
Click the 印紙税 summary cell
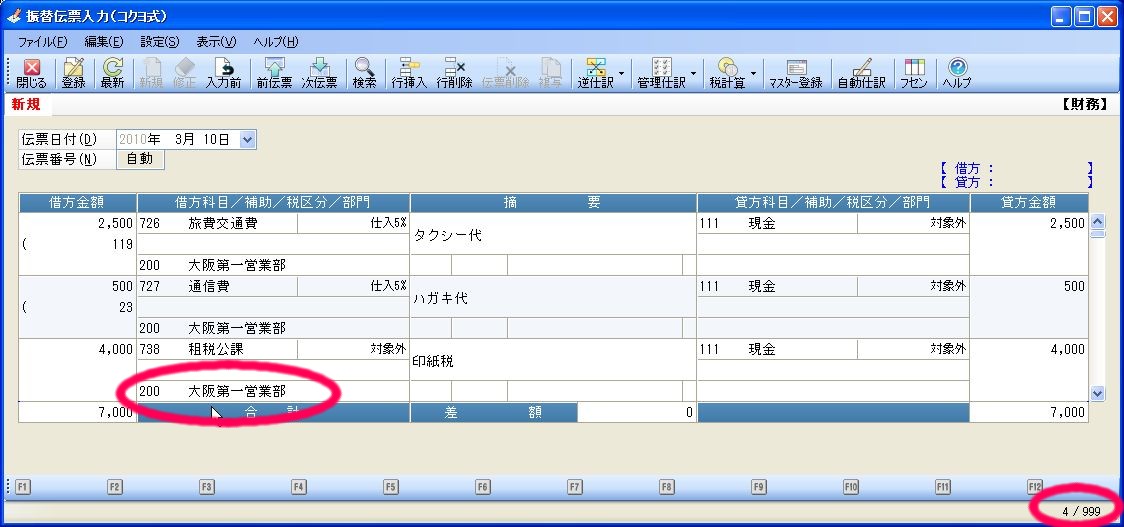[553, 361]
